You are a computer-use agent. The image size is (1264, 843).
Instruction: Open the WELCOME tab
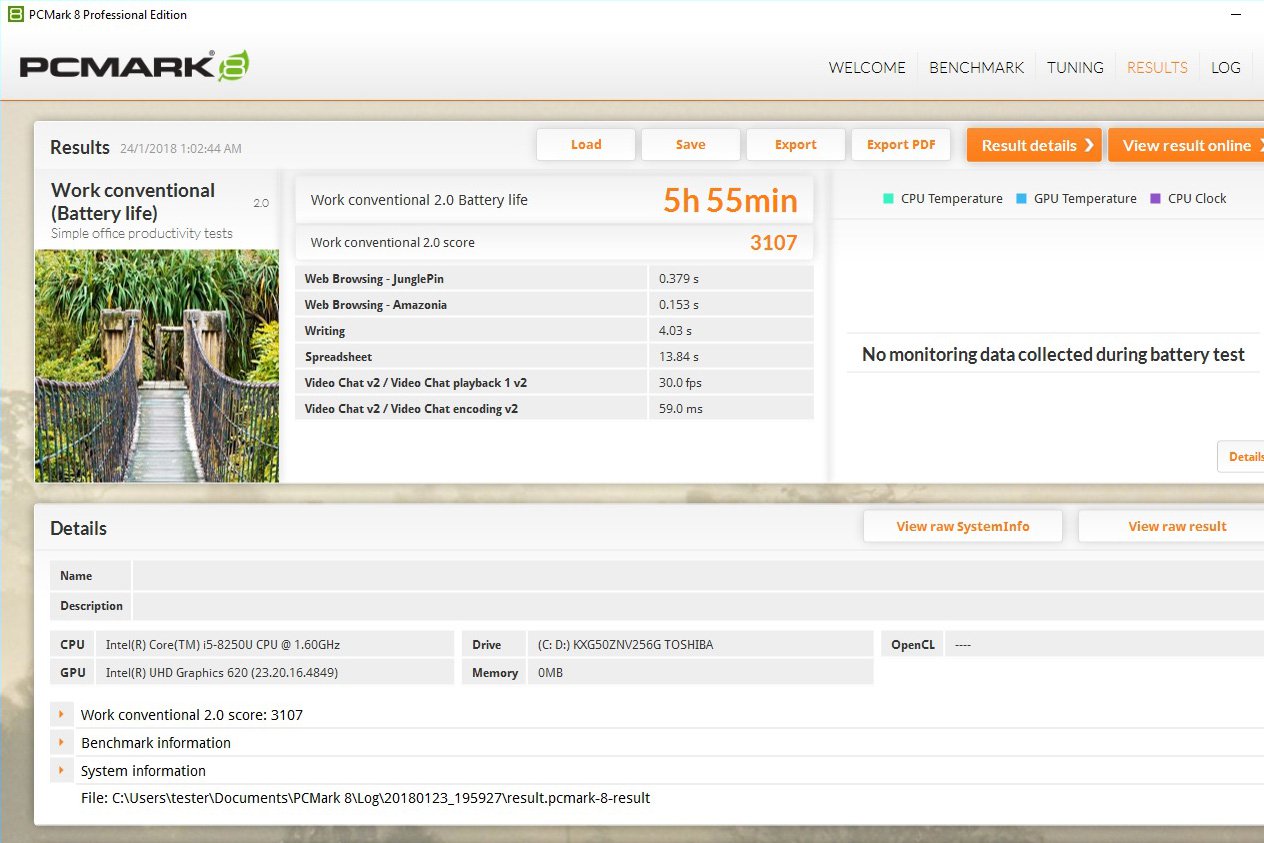point(867,68)
